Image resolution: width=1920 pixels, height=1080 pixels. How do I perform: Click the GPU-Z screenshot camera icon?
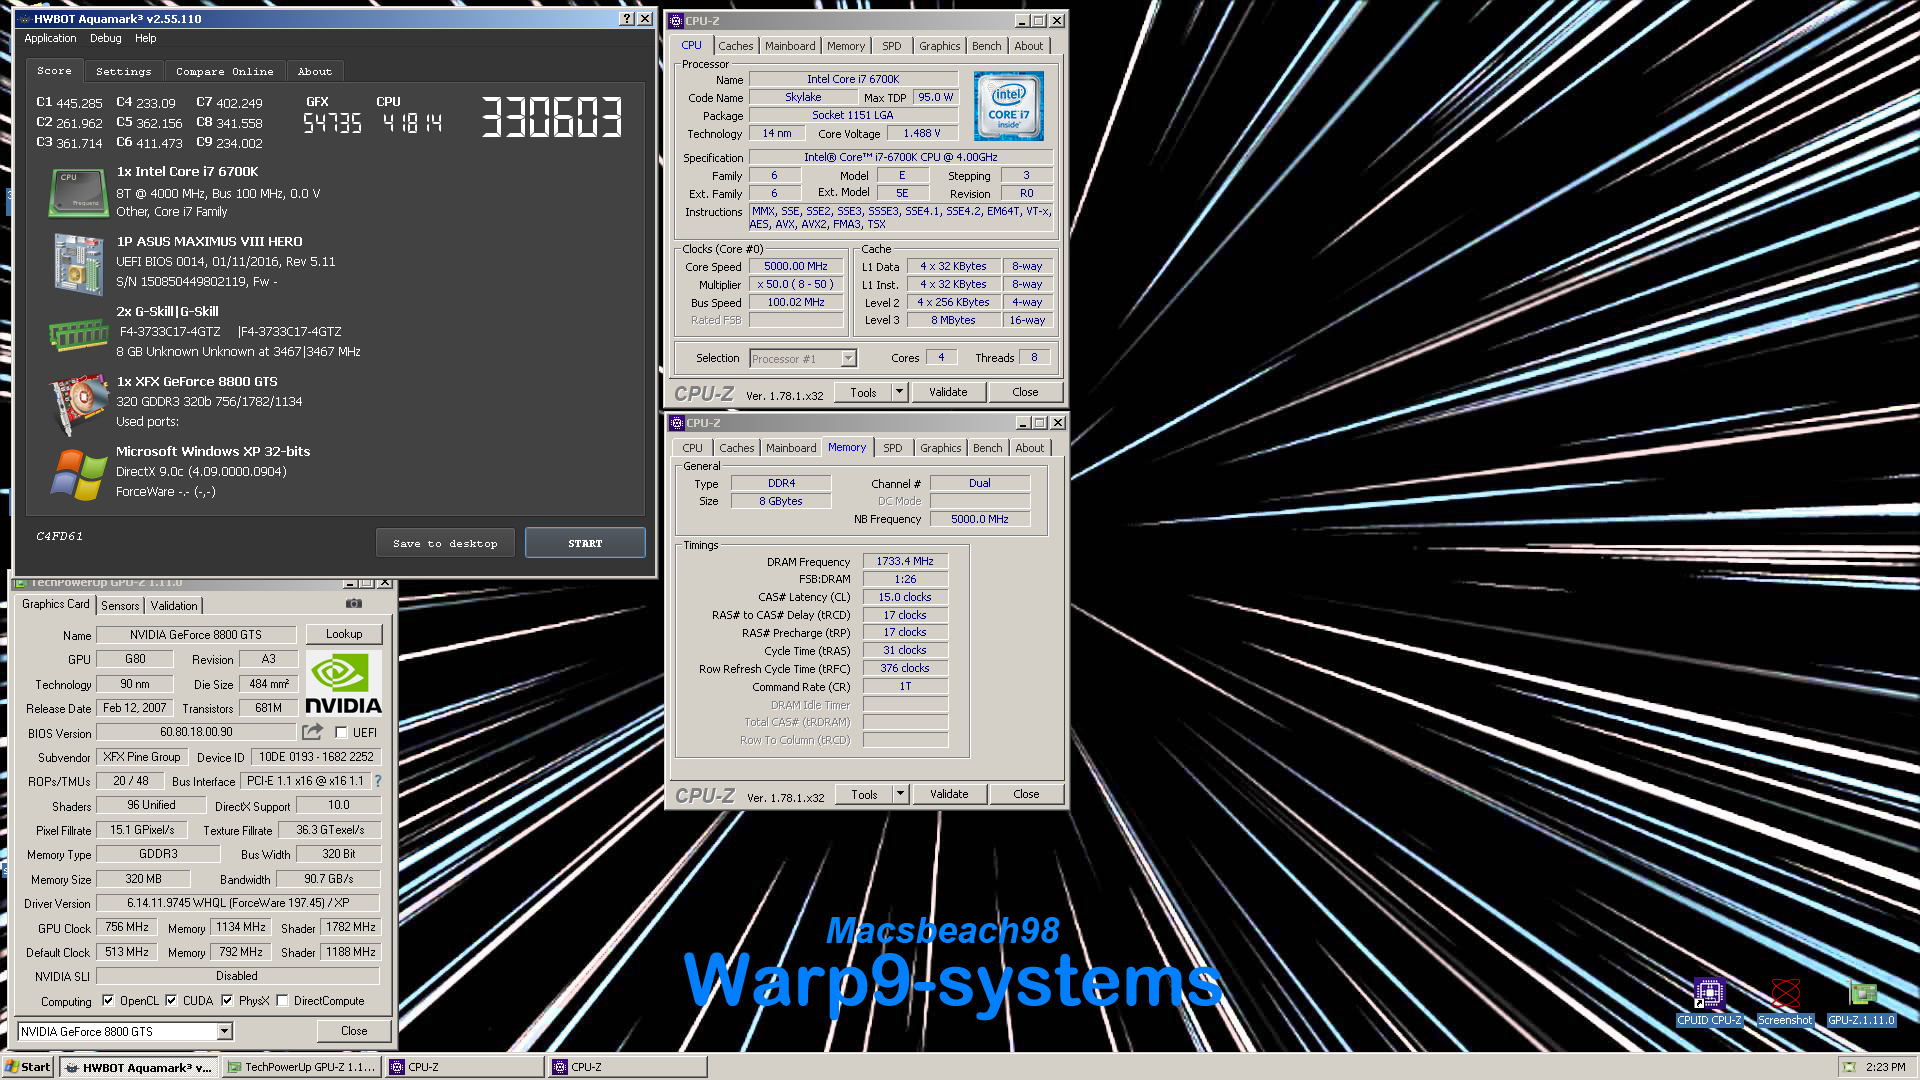click(x=353, y=604)
